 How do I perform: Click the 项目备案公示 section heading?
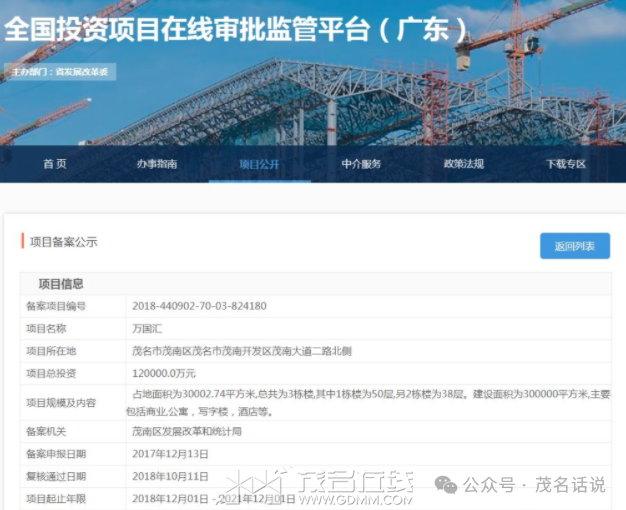(64, 242)
